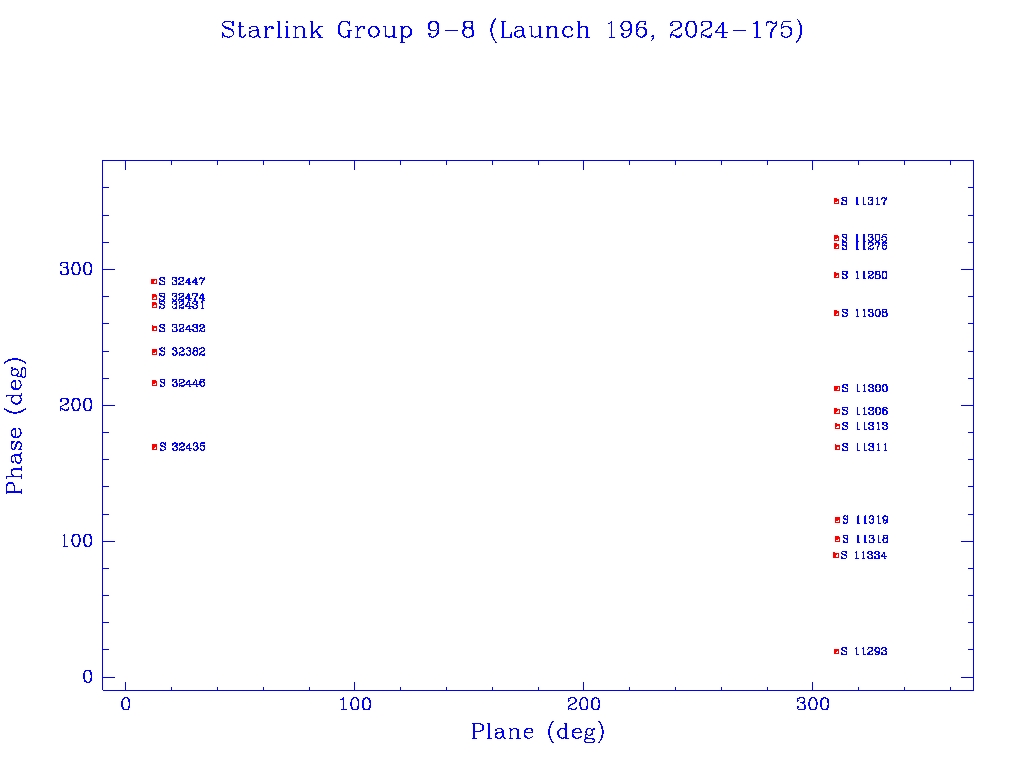The image size is (1024, 768).
Task: Select the 'S 11293' satellite label
Action: (863, 651)
